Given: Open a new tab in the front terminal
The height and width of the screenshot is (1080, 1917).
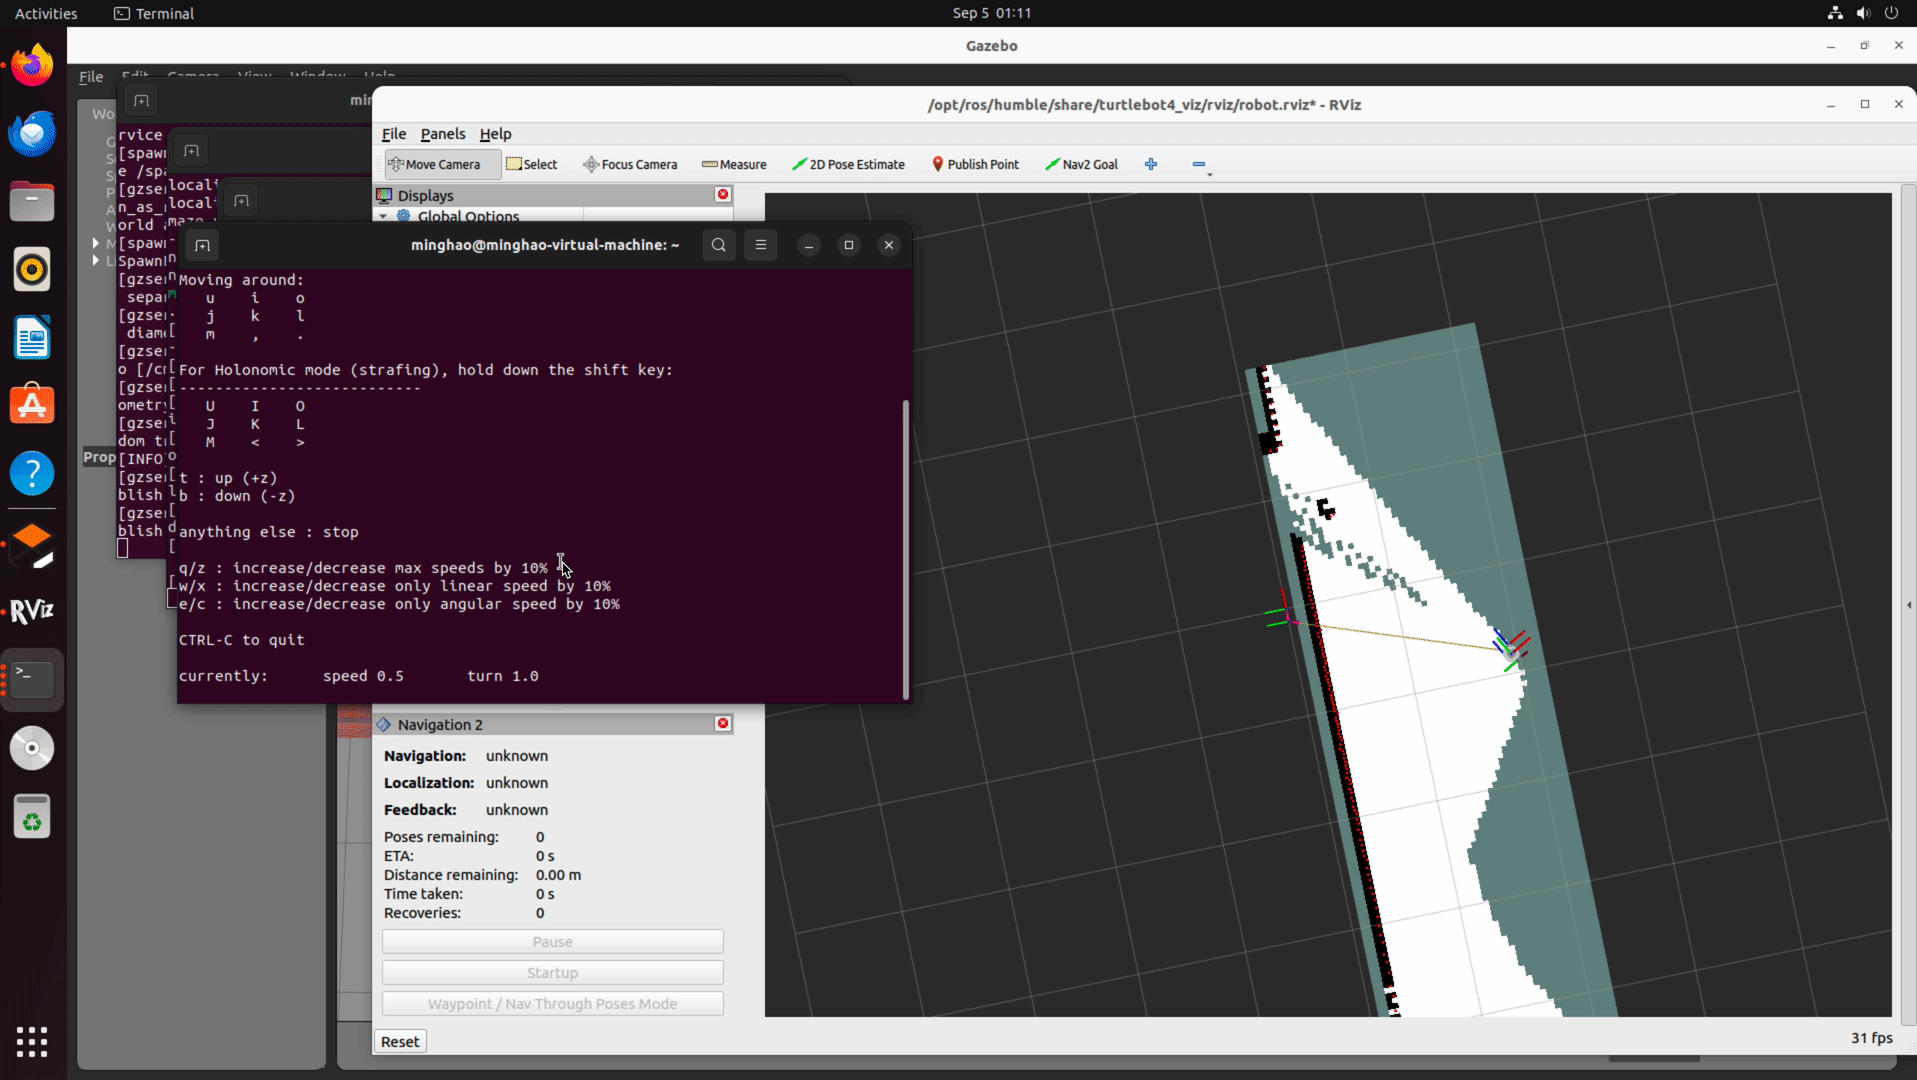Looking at the screenshot, I should click(x=202, y=245).
